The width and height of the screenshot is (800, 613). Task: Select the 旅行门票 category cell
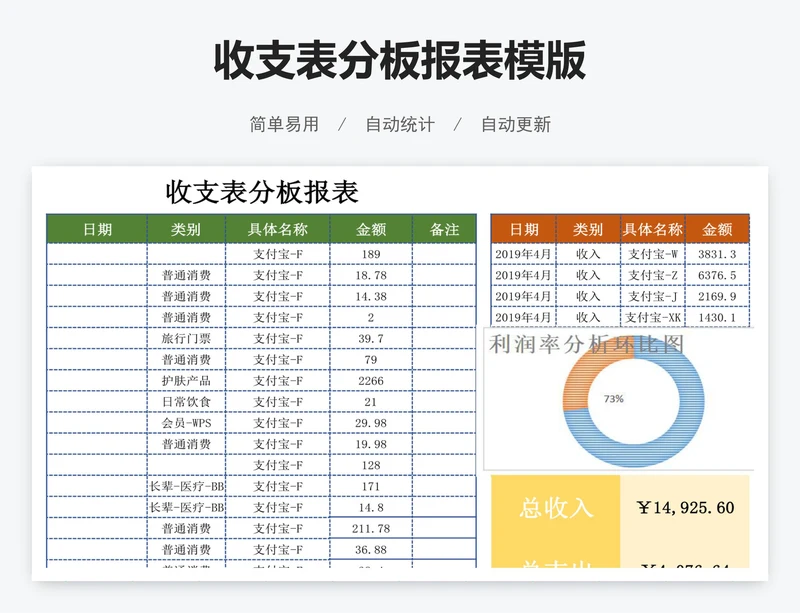pos(186,338)
